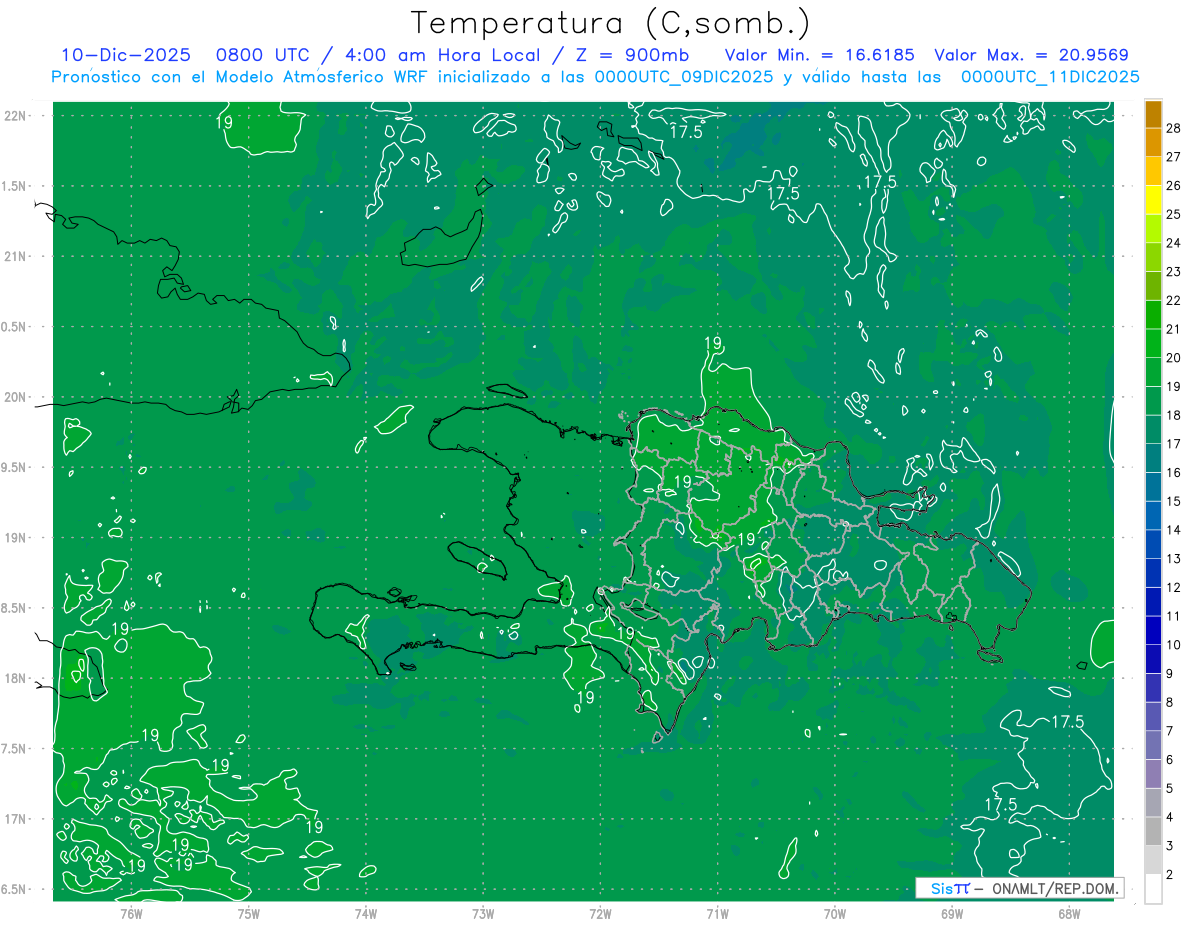This screenshot has height=927, width=1200.
Task: Select the "Z = 900mb" pressure level text
Action: coord(633,55)
